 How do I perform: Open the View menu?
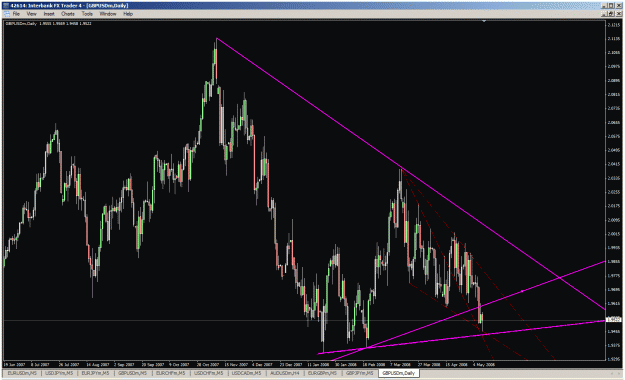[x=31, y=14]
